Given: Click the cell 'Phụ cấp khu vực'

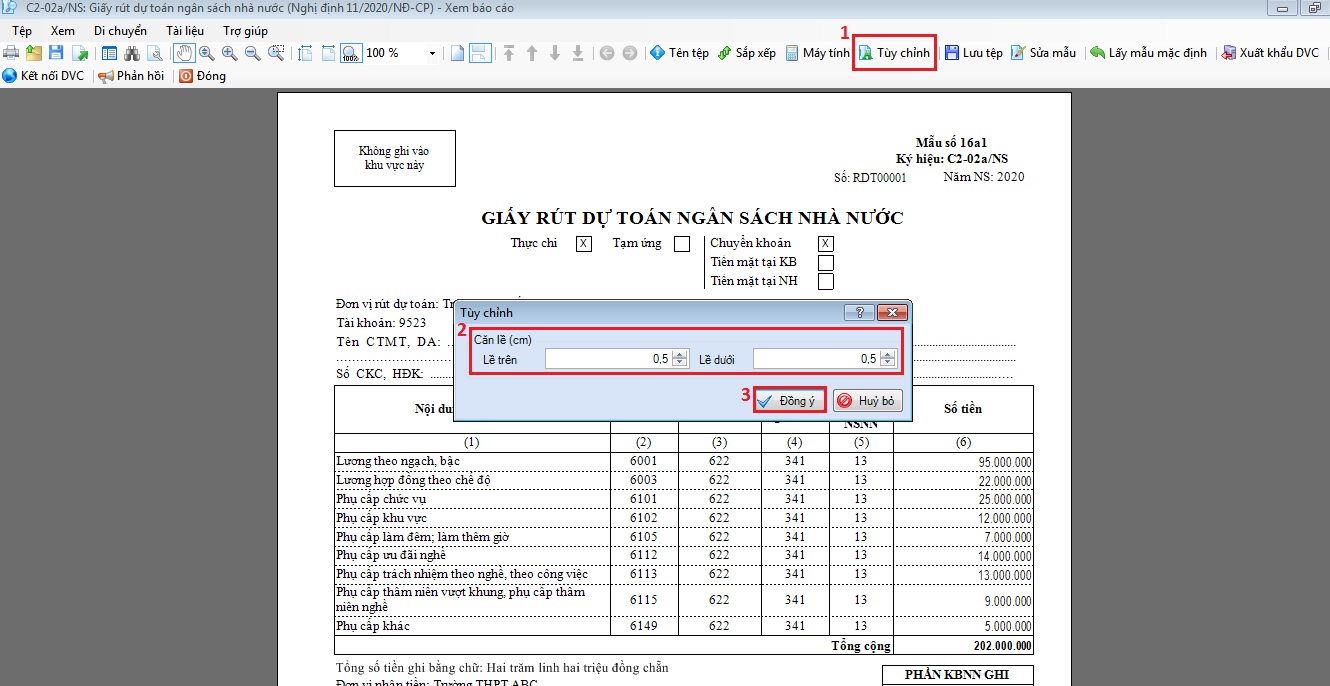Looking at the screenshot, I should coord(472,518).
